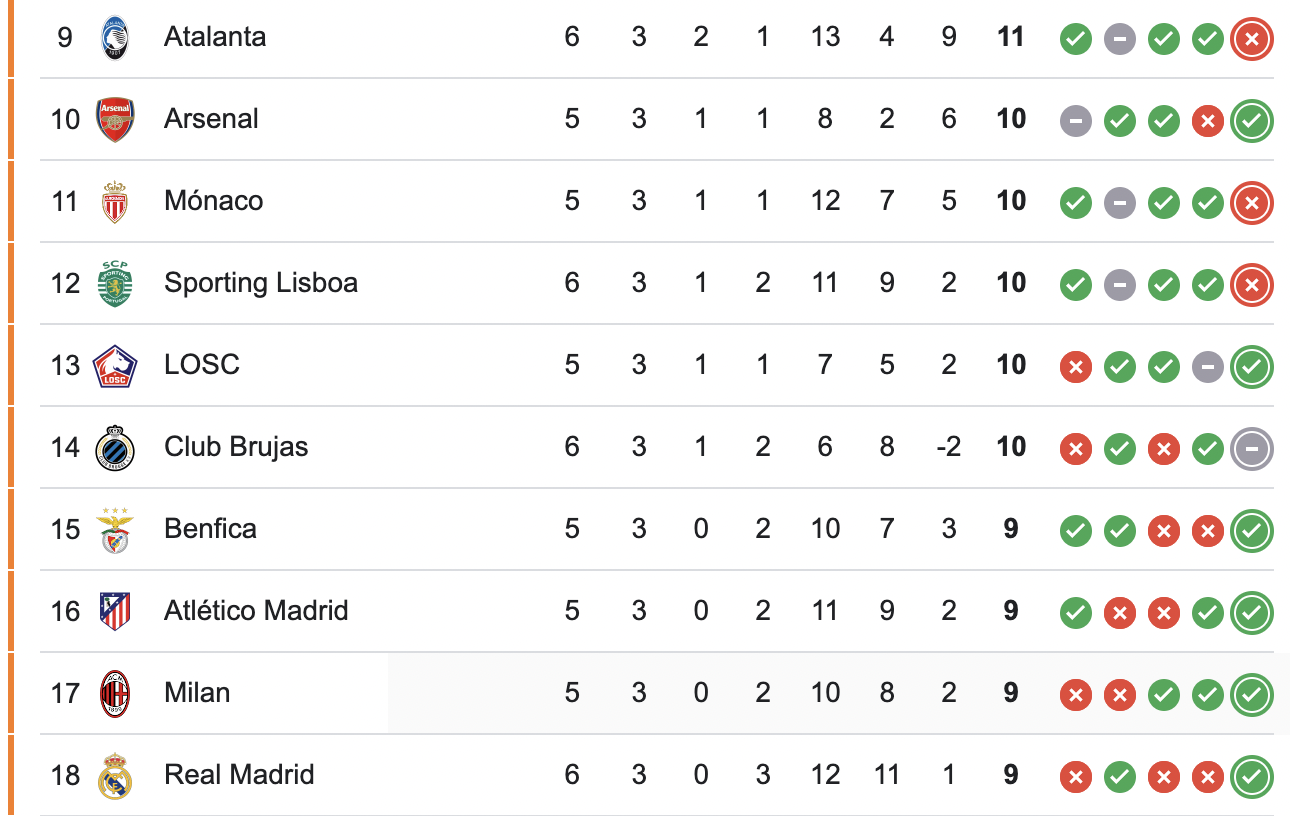
Task: Click the Club Brujas crest
Action: (115, 448)
